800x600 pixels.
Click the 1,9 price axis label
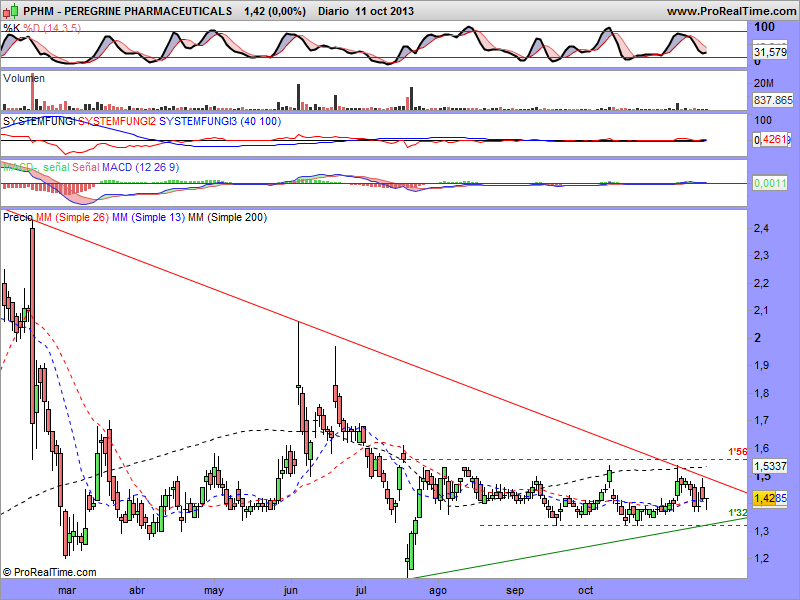pyautogui.click(x=762, y=365)
